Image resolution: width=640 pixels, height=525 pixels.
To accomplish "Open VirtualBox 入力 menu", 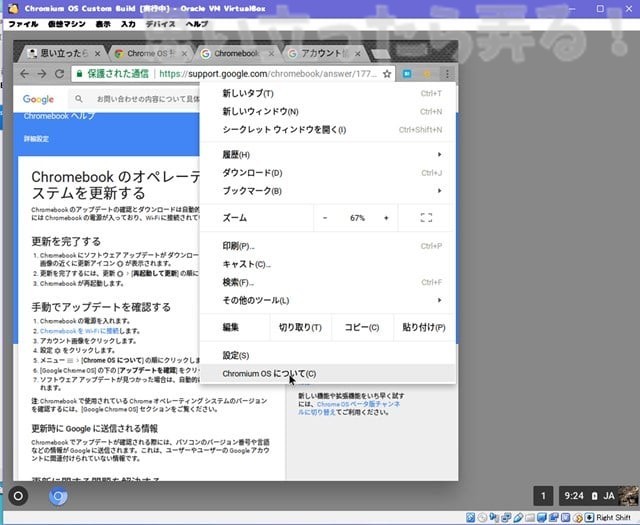I will [128, 24].
